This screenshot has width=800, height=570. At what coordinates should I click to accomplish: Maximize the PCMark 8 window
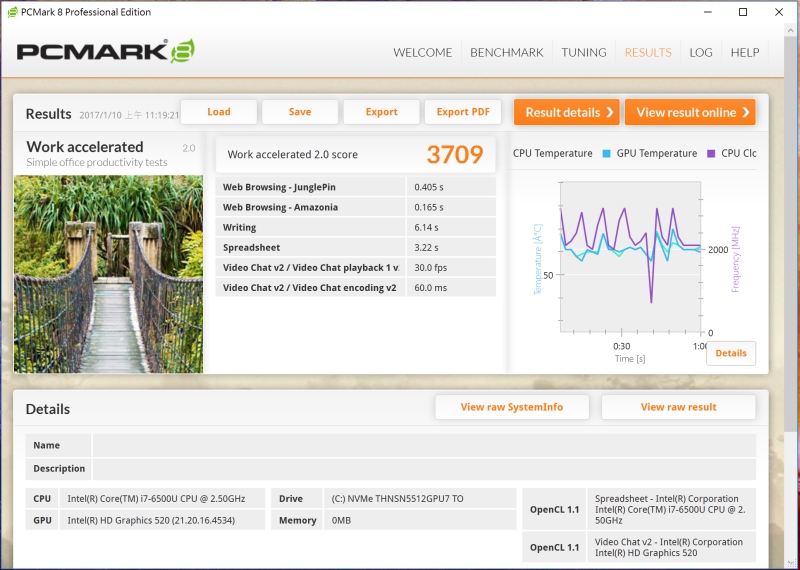point(743,12)
